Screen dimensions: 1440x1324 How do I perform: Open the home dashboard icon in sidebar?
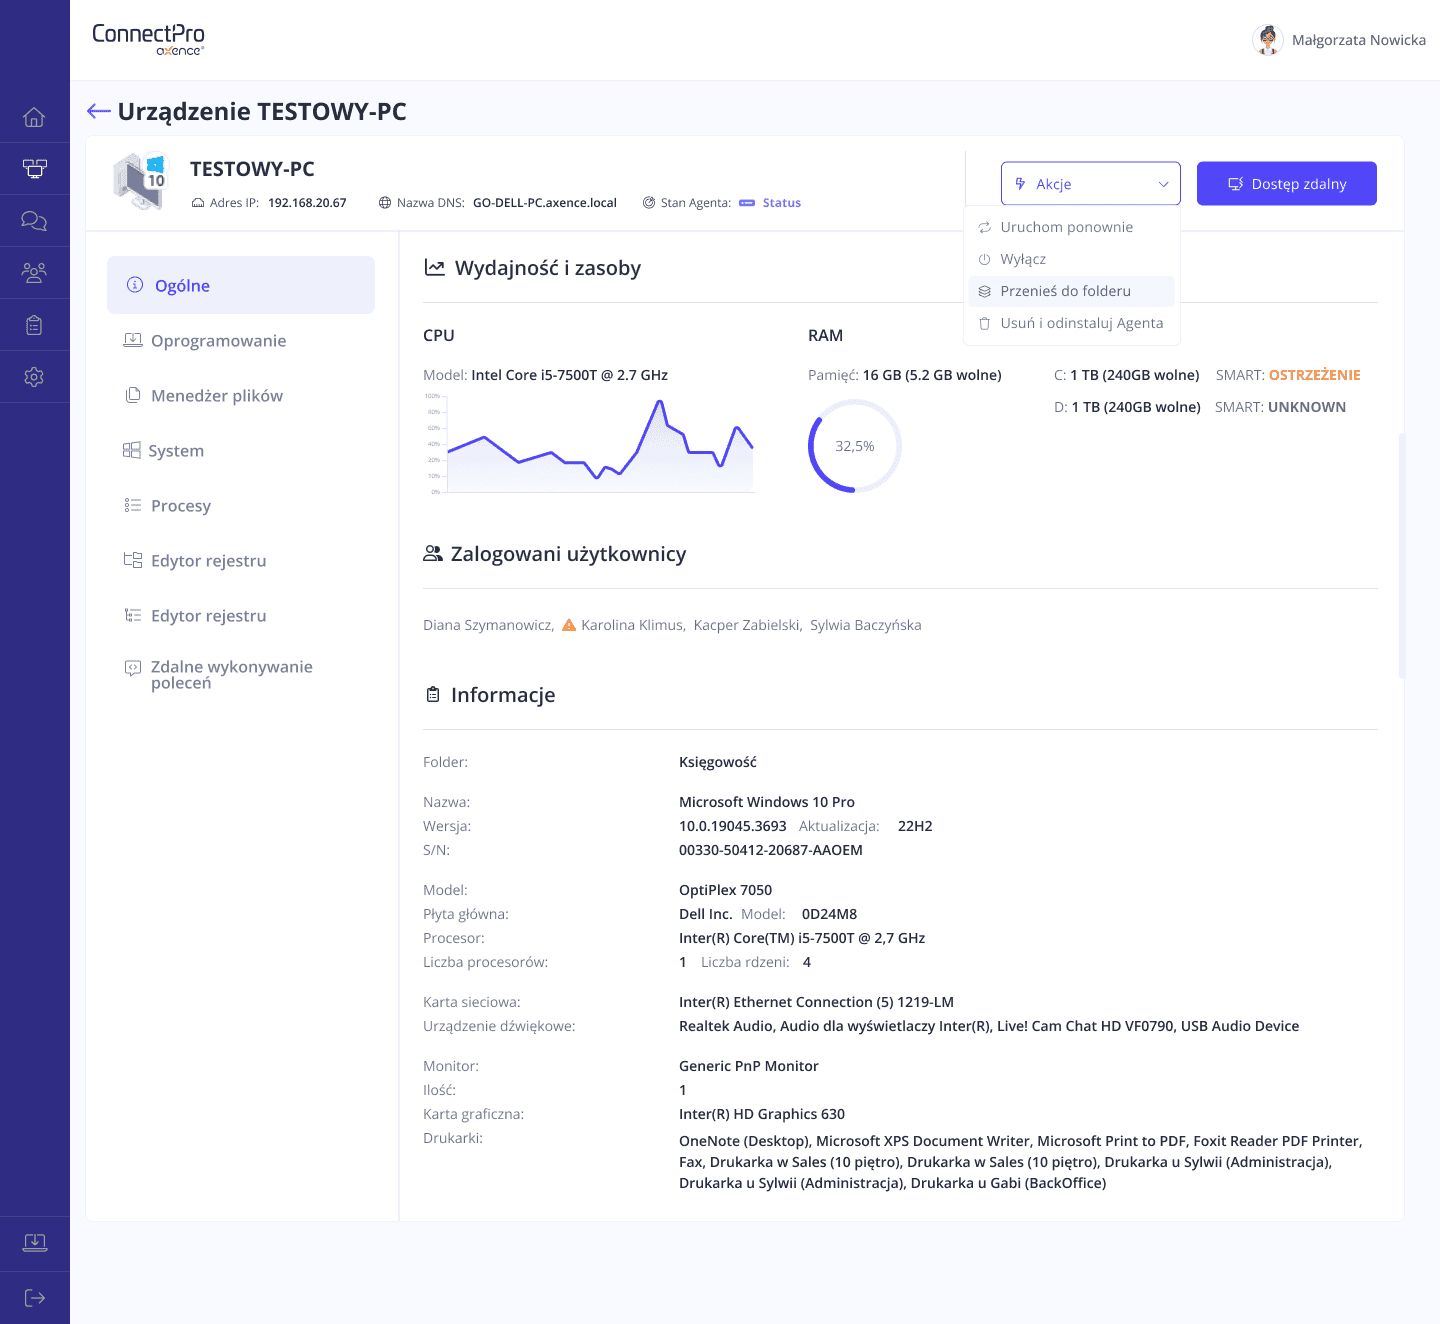pyautogui.click(x=34, y=117)
